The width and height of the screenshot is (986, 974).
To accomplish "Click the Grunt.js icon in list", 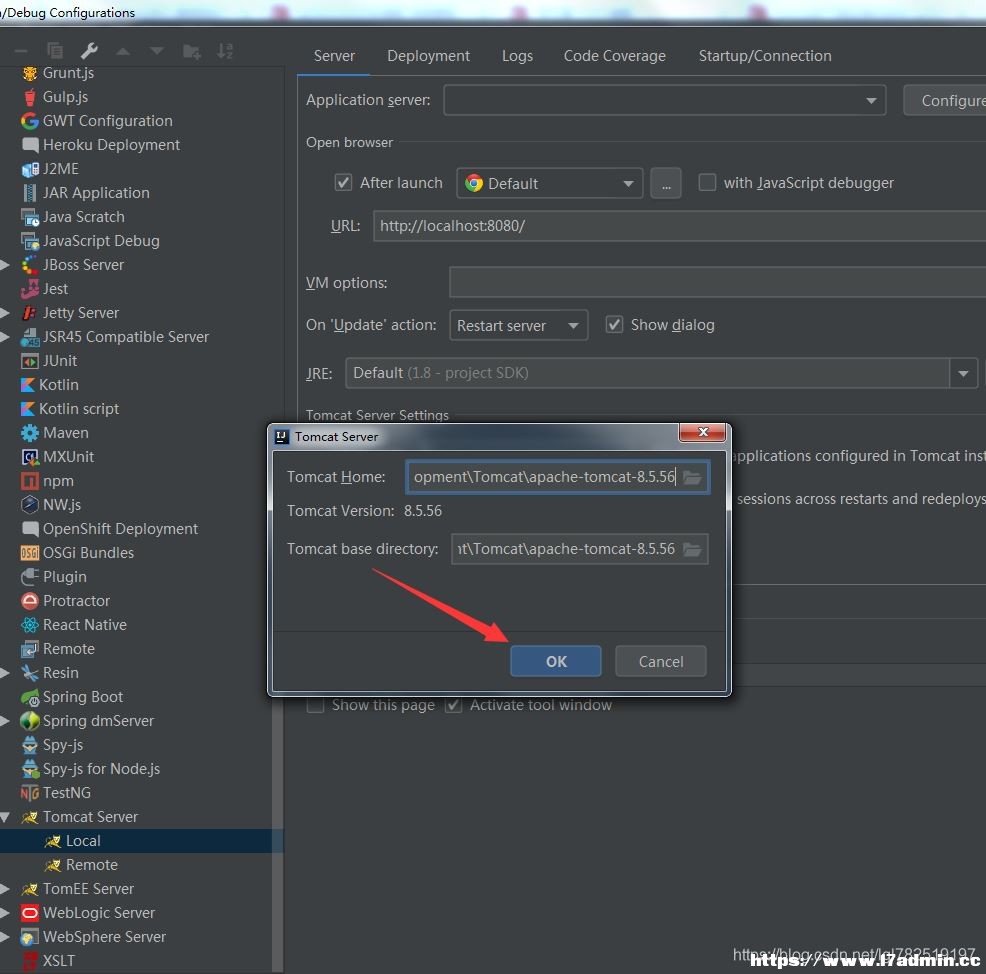I will coord(30,74).
